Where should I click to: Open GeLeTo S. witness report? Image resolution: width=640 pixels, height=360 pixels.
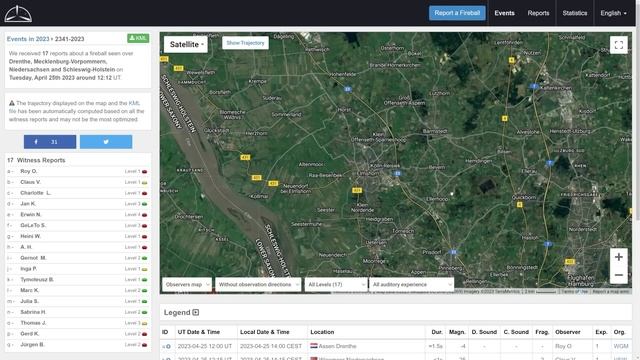coord(33,225)
